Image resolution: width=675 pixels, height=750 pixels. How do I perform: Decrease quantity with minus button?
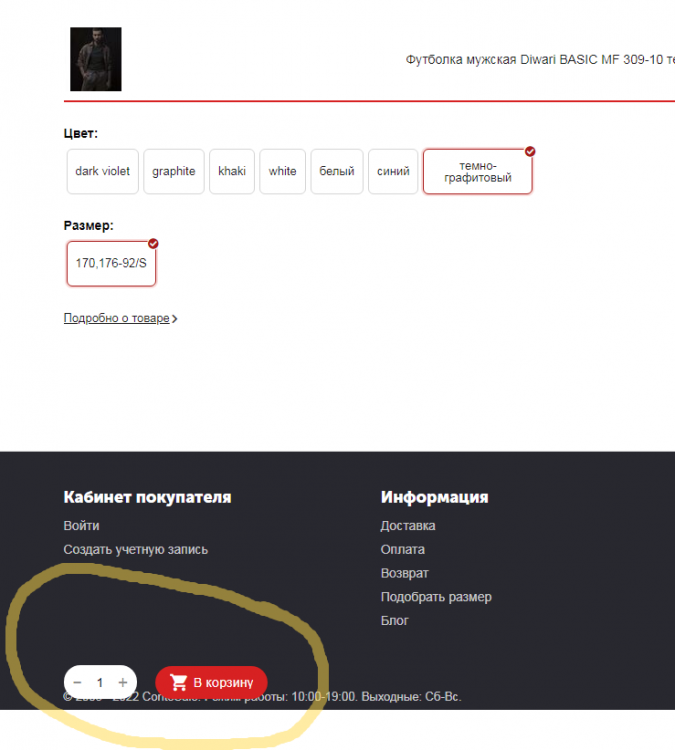click(x=78, y=682)
